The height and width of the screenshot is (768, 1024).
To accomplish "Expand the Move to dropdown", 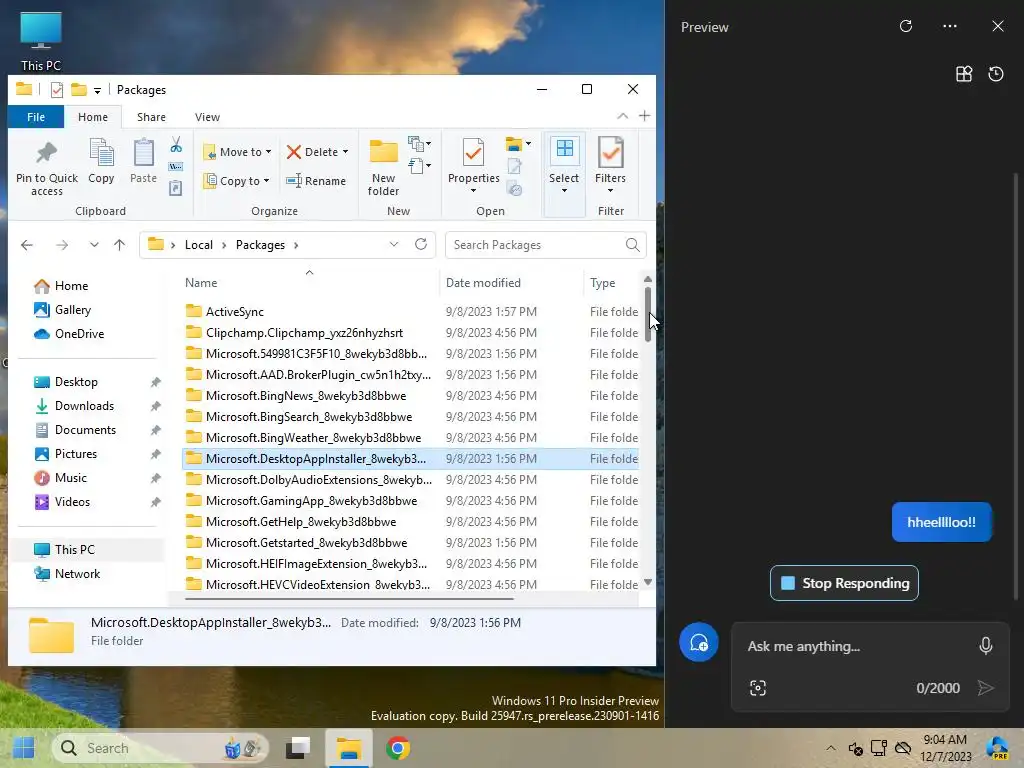I will 268,152.
